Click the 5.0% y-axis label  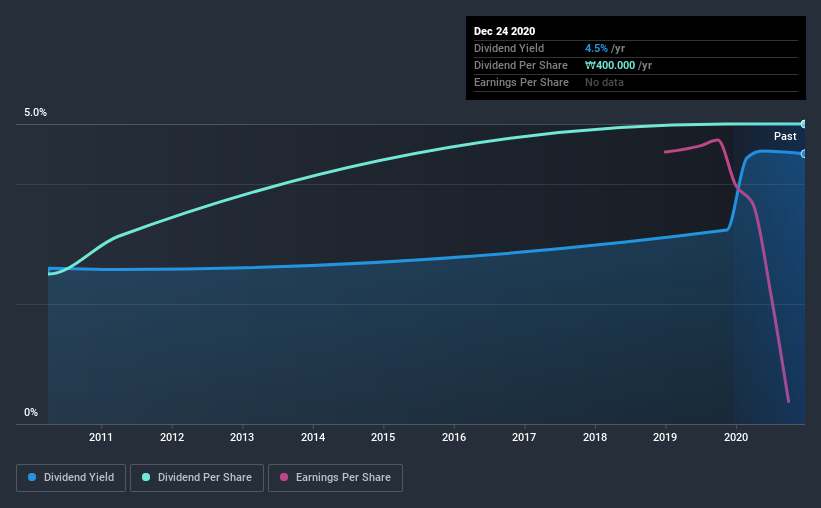35,113
